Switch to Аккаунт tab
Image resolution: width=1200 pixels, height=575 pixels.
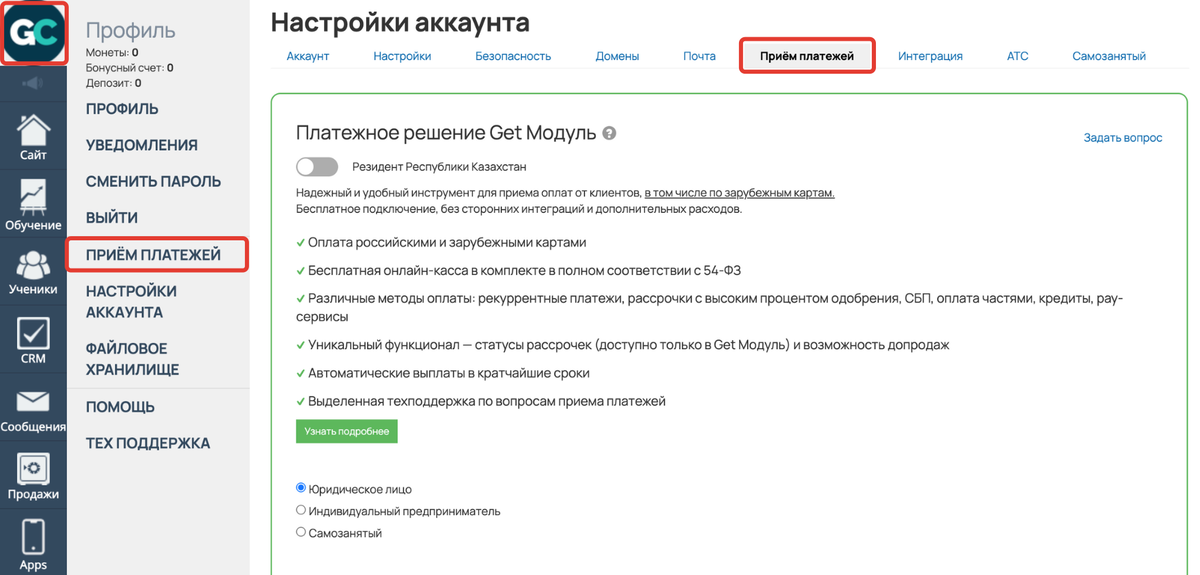pos(308,56)
